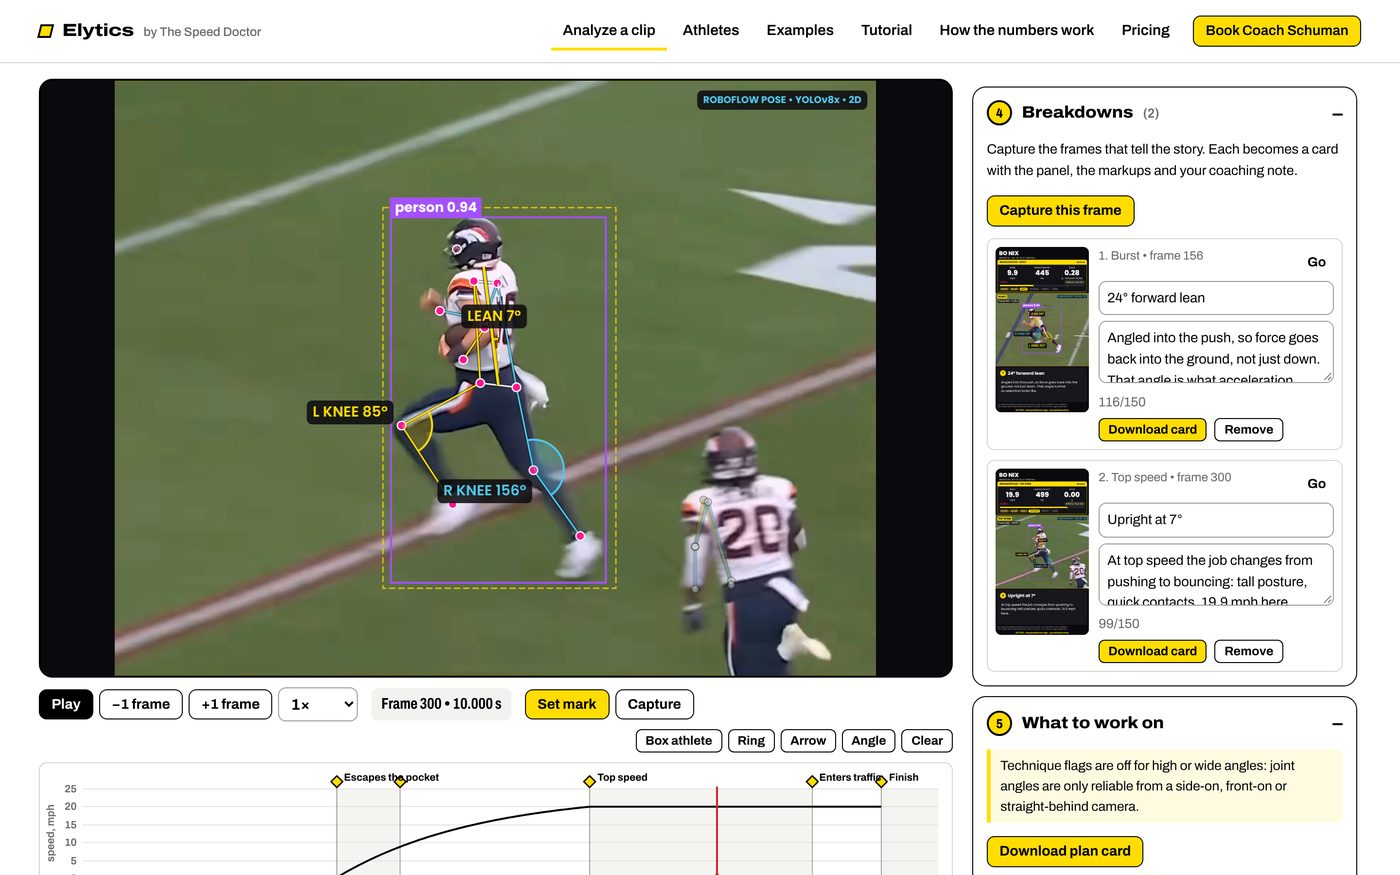Open the playback speed 1× dropdown
Screen dimensions: 1400x875
tap(318, 704)
